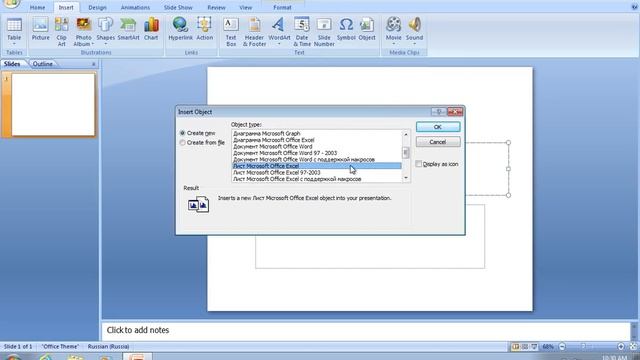Select the Slides pane tab

pos(12,64)
